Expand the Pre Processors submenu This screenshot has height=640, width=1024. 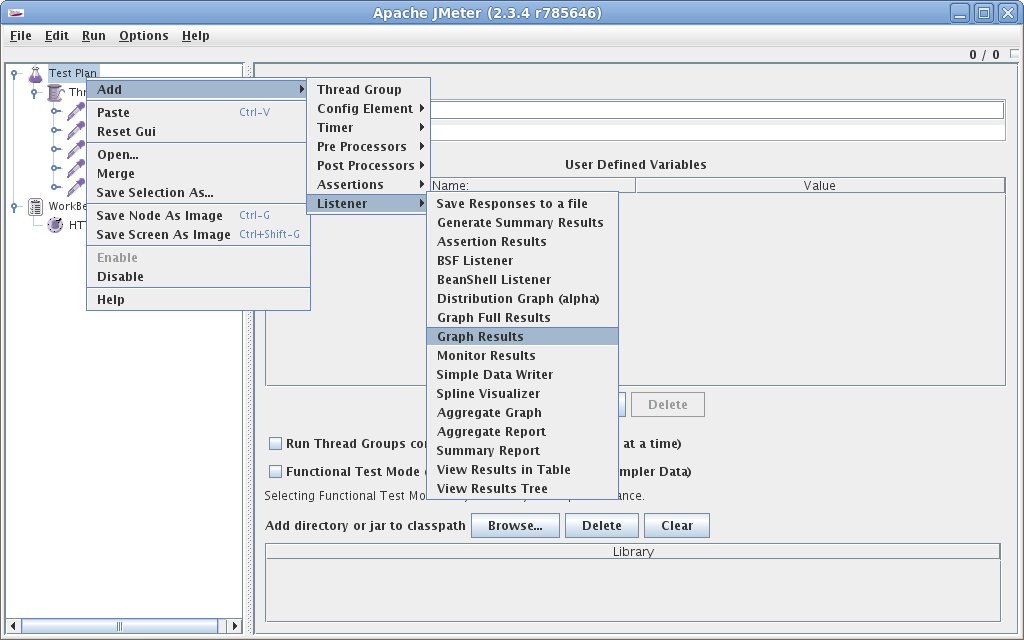(368, 146)
